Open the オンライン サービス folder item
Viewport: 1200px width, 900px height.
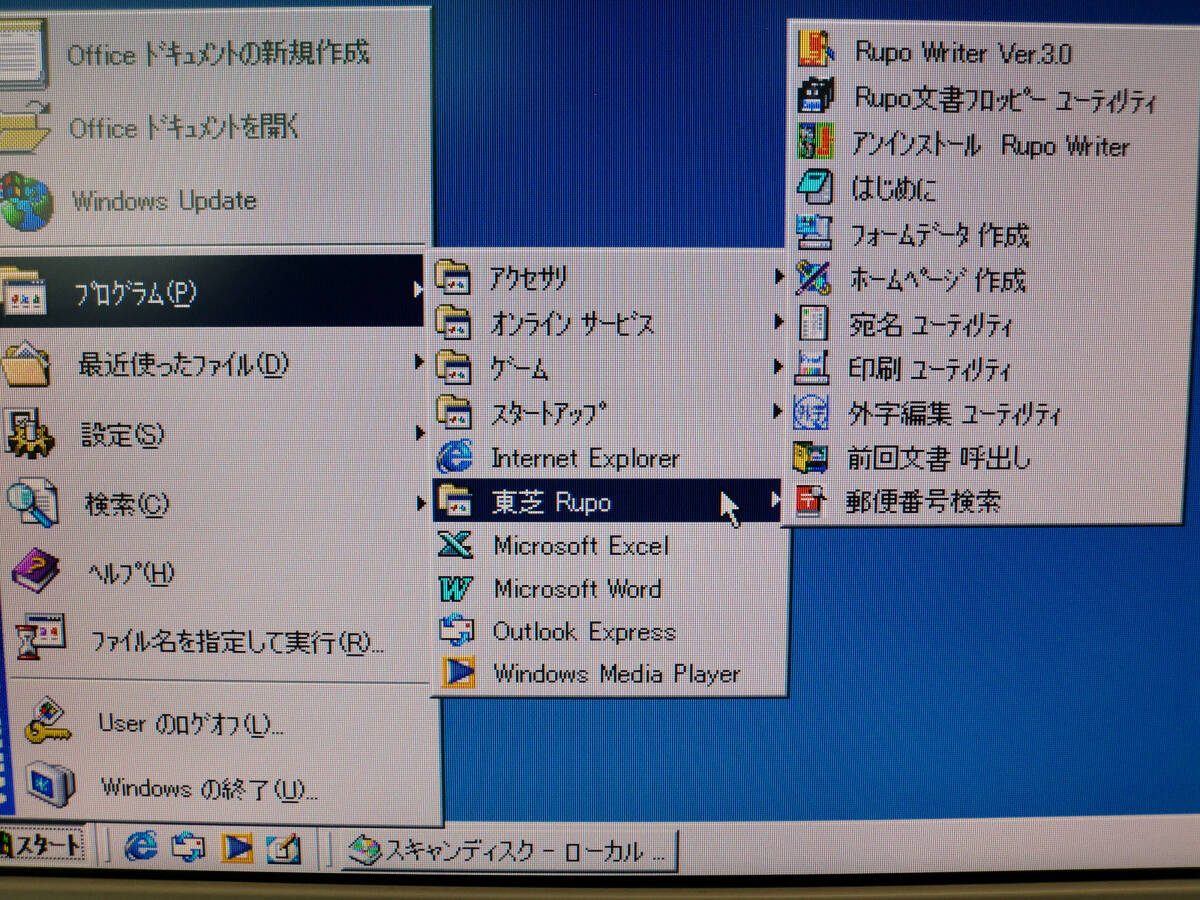click(x=609, y=323)
